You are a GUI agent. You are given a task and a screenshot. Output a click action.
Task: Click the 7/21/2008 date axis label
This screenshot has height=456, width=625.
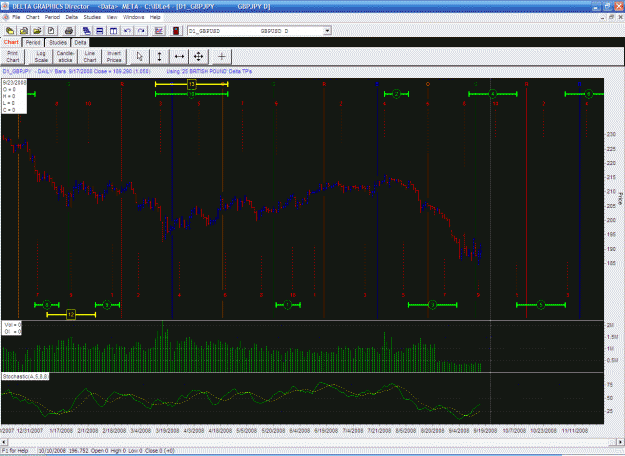tap(379, 431)
